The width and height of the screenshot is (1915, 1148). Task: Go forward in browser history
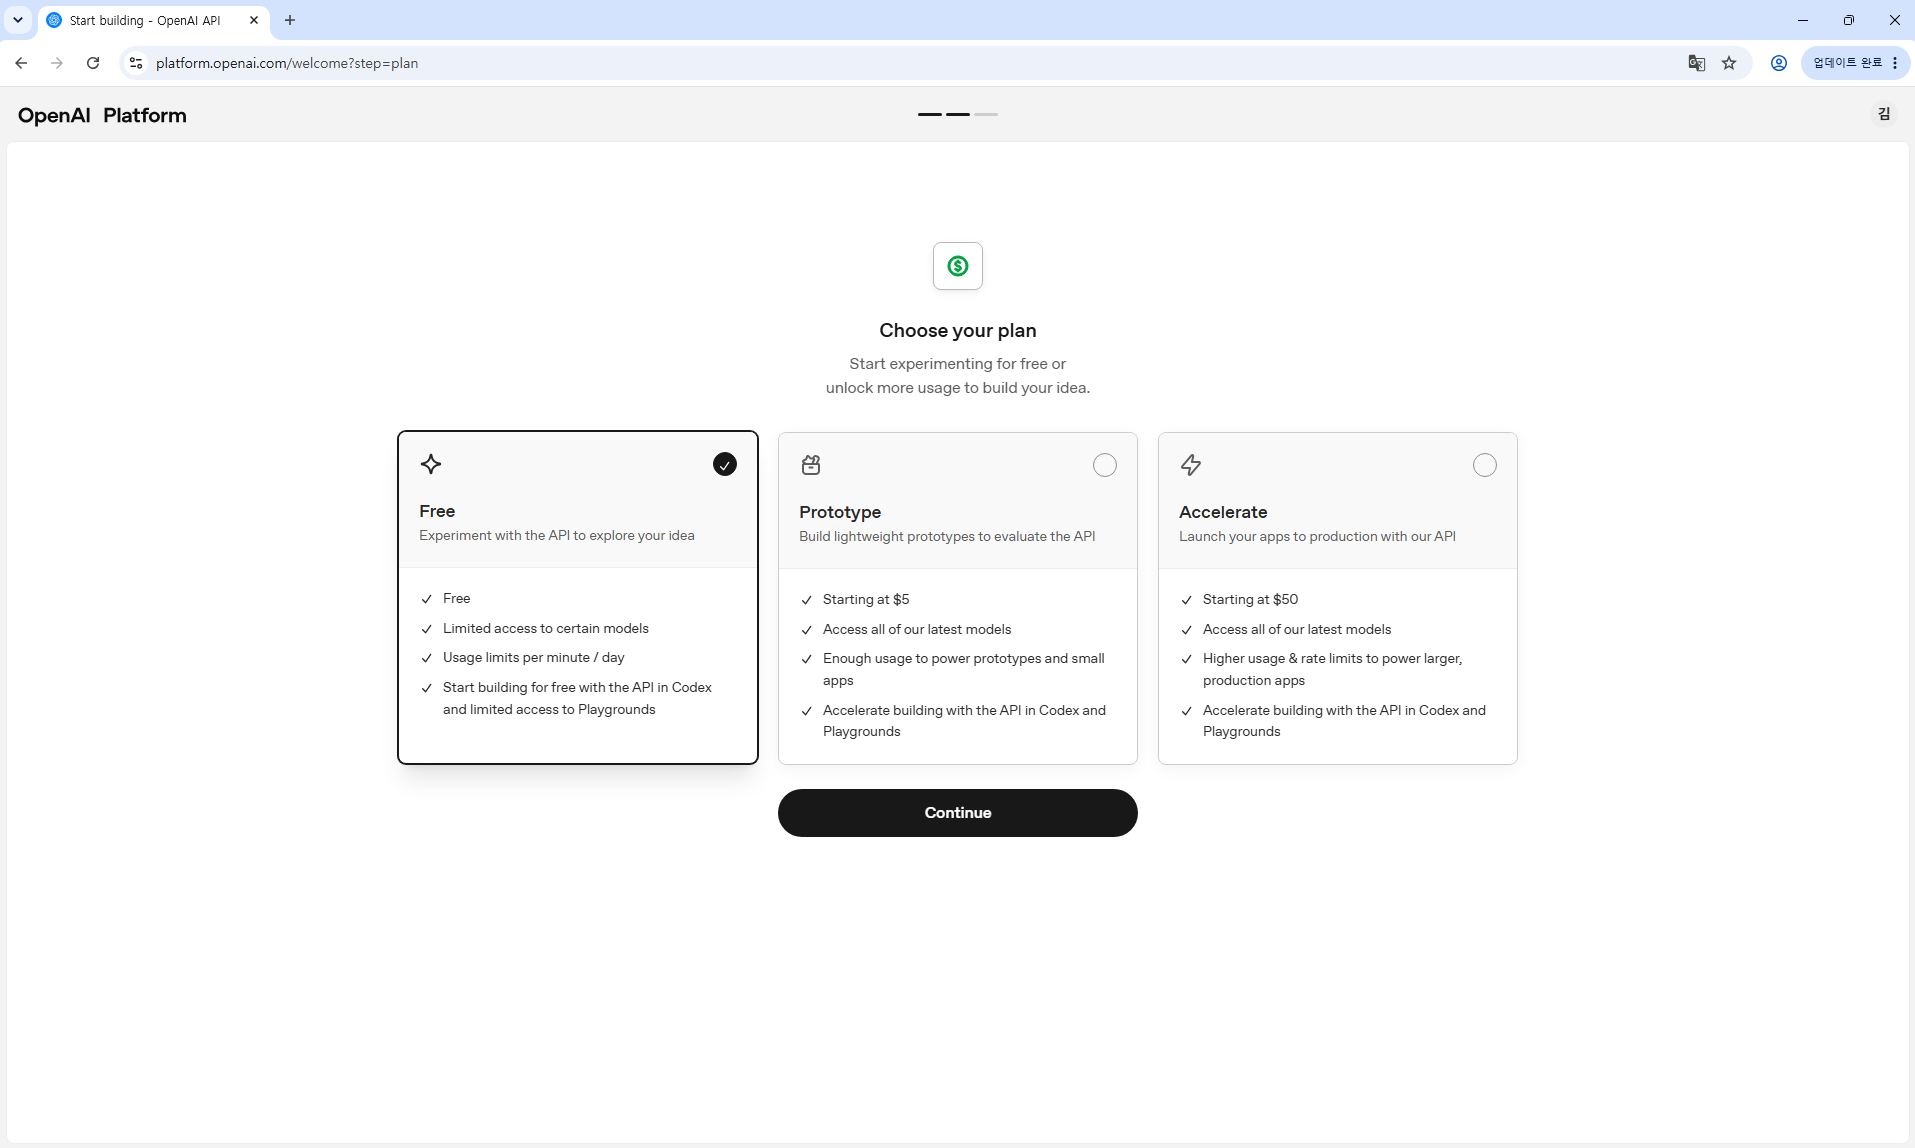pyautogui.click(x=57, y=63)
